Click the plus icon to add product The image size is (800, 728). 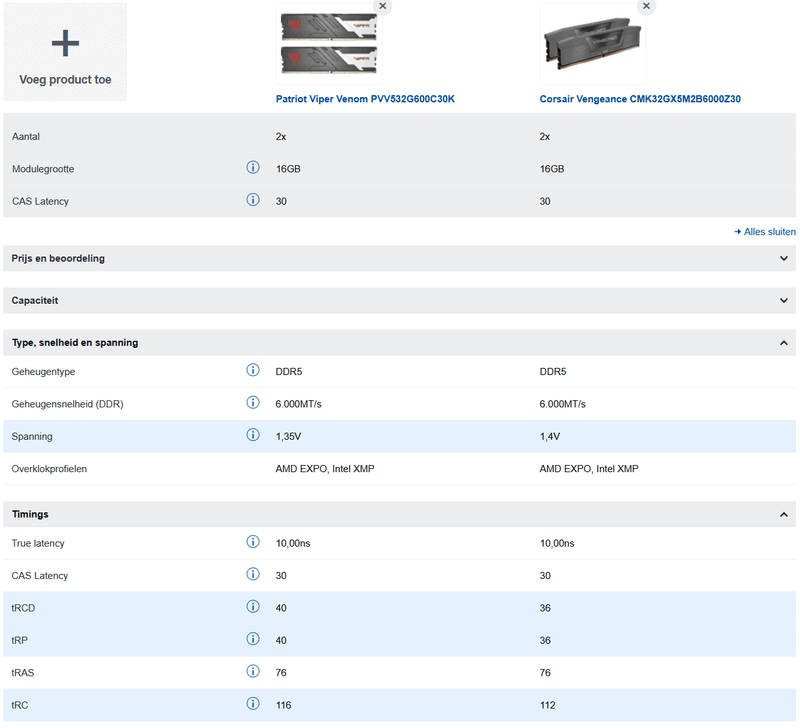(x=65, y=43)
